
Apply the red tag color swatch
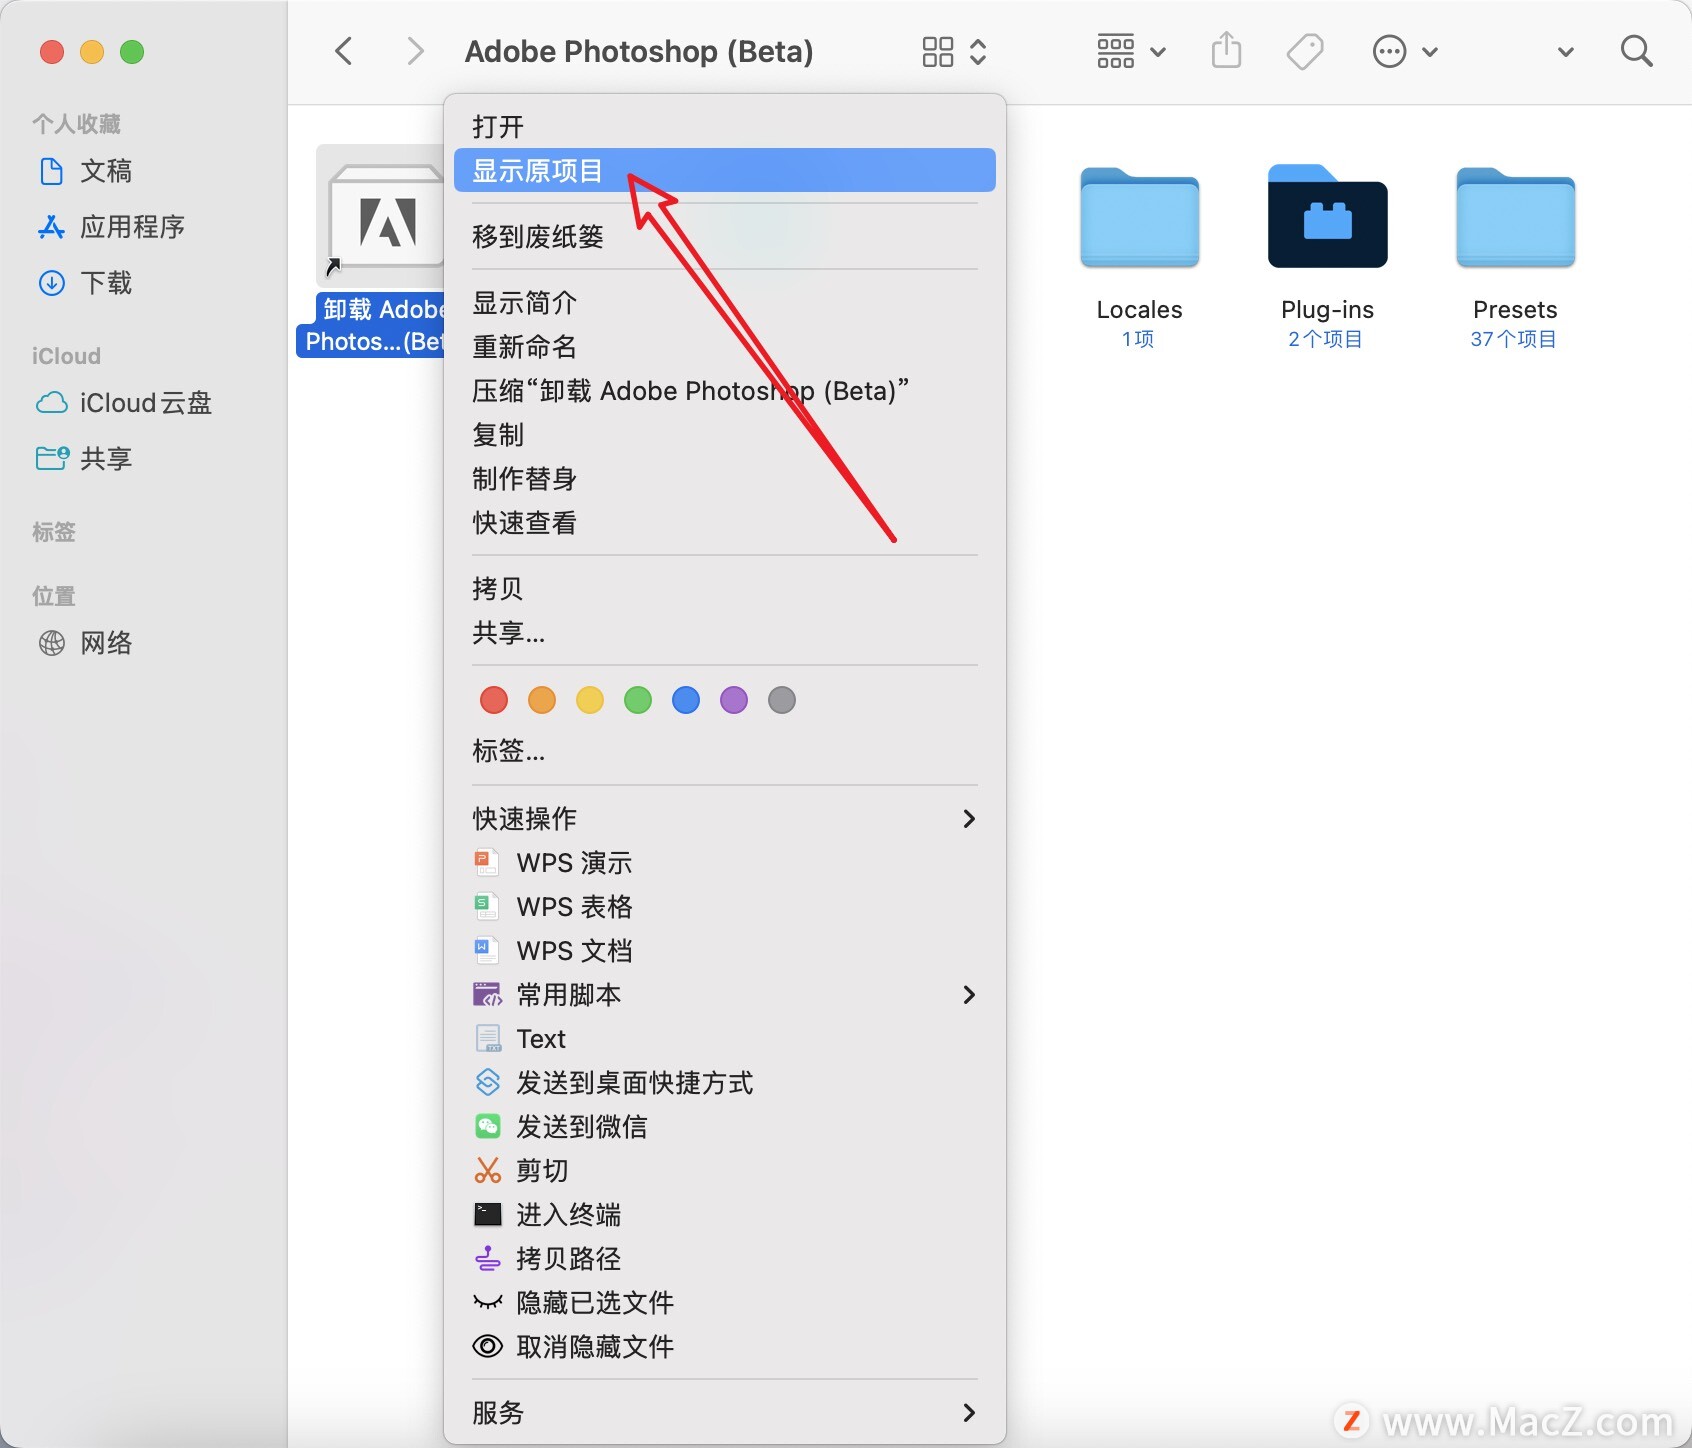493,700
